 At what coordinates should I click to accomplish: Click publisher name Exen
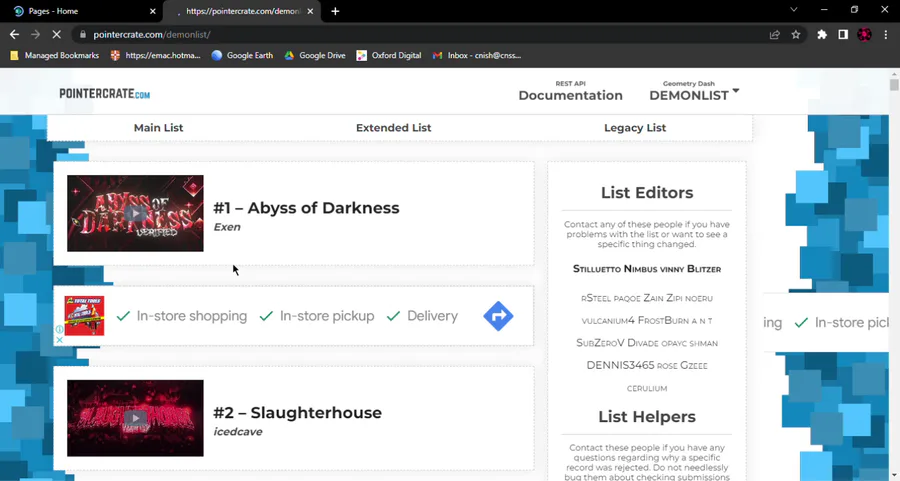[x=227, y=227]
